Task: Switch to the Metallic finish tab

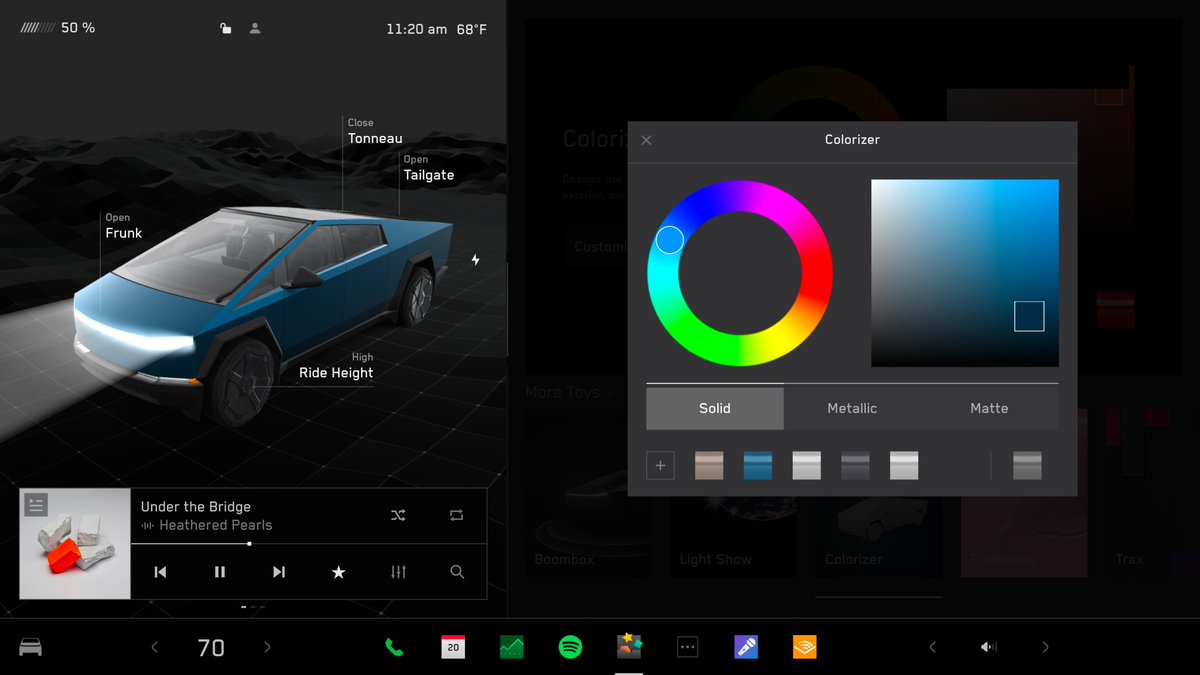Action: [x=852, y=408]
